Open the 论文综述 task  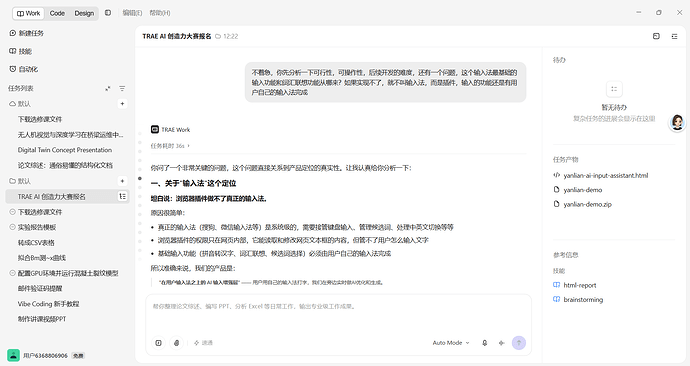coord(65,165)
